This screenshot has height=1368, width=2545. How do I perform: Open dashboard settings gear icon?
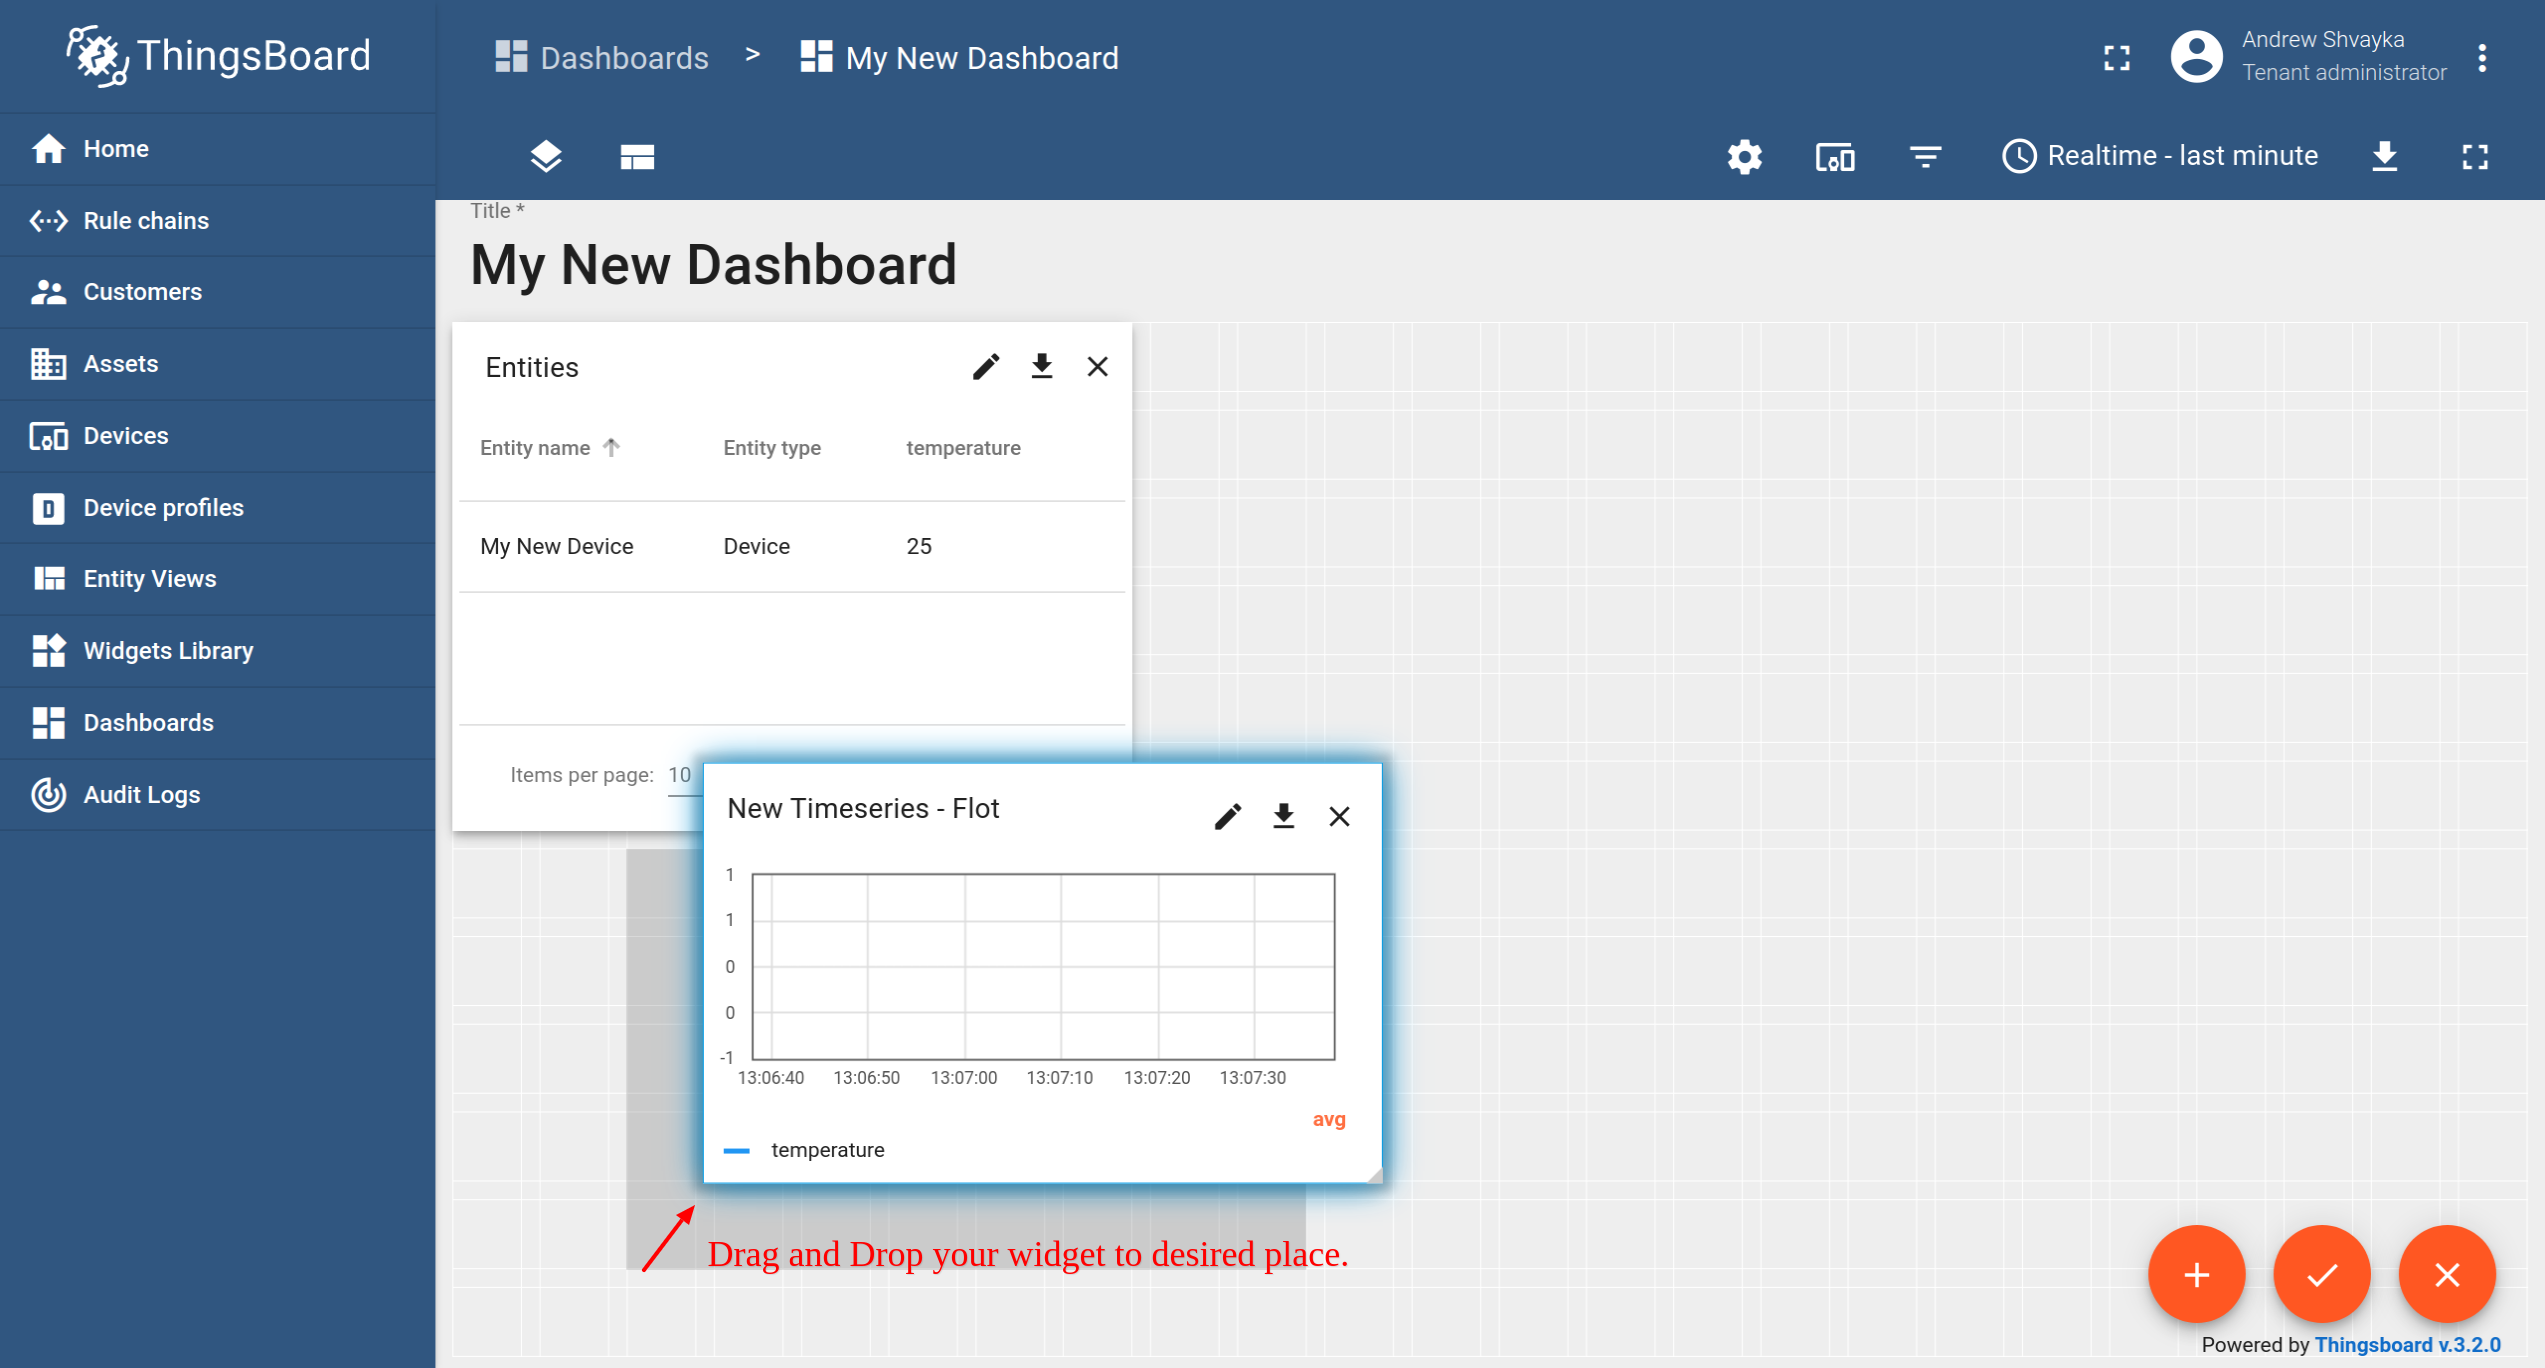coord(1744,157)
